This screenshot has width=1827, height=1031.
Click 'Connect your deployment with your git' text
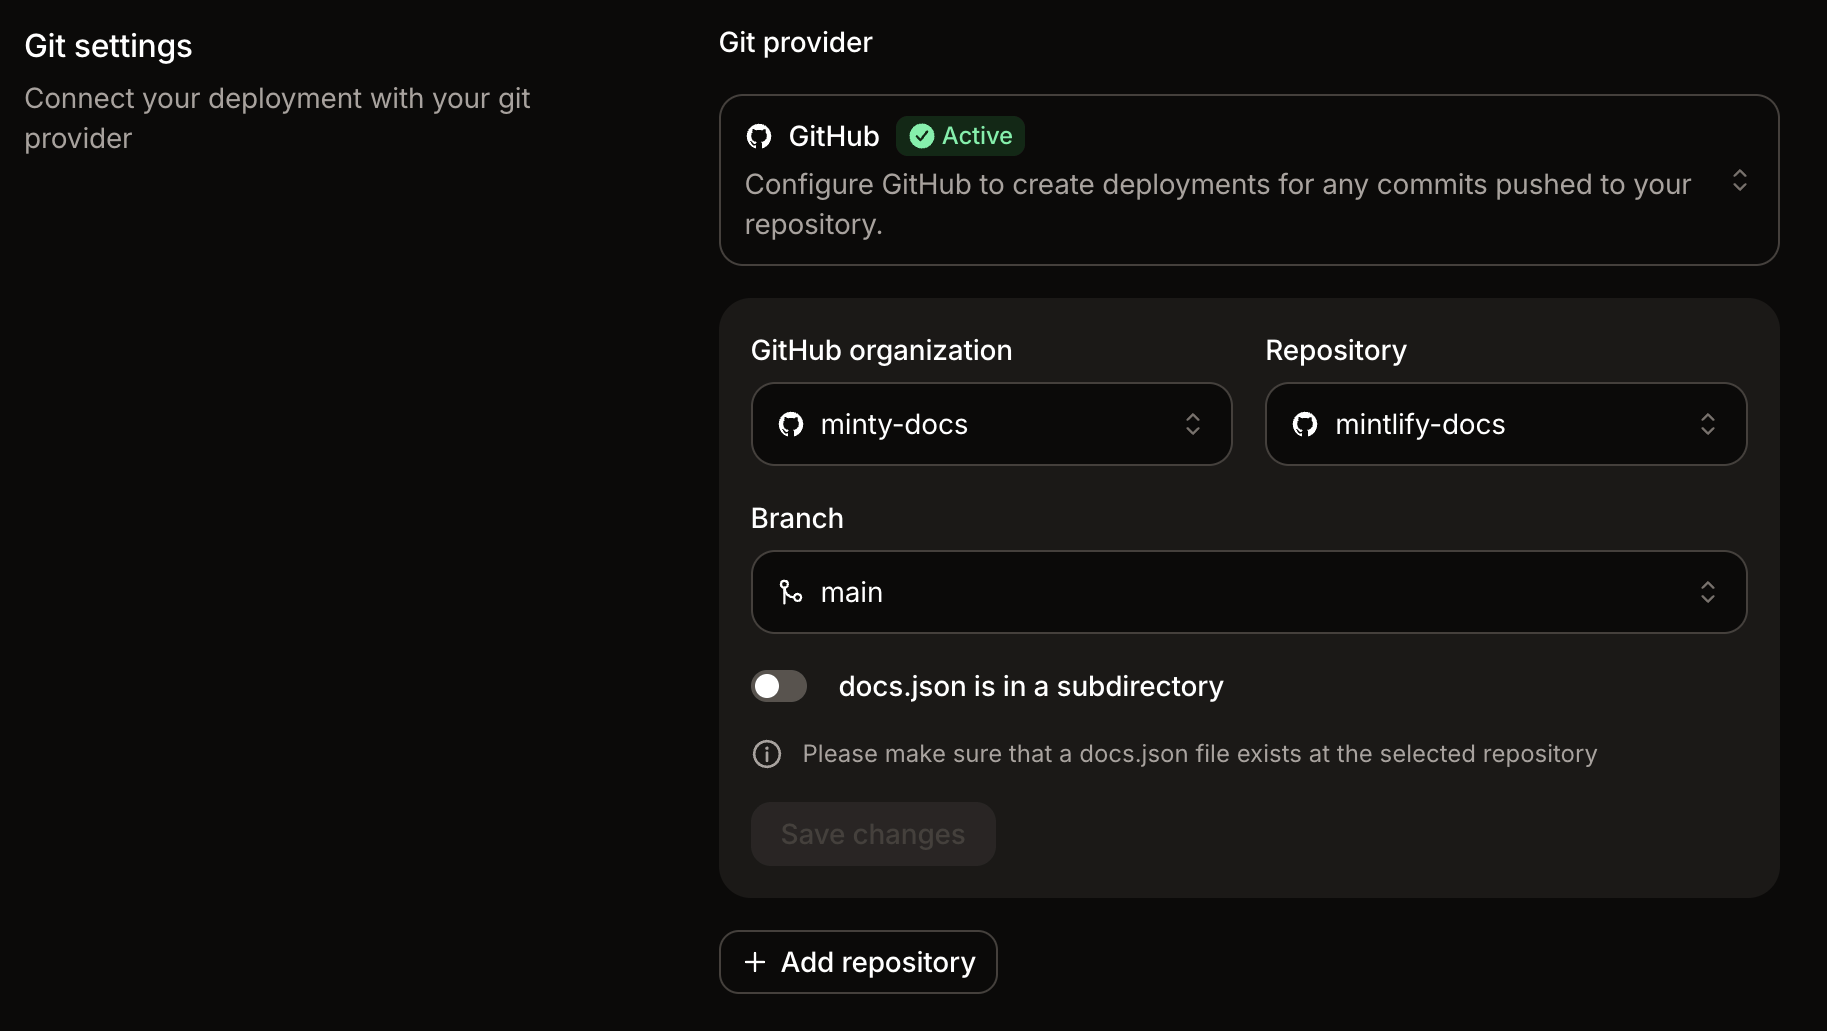tap(277, 118)
